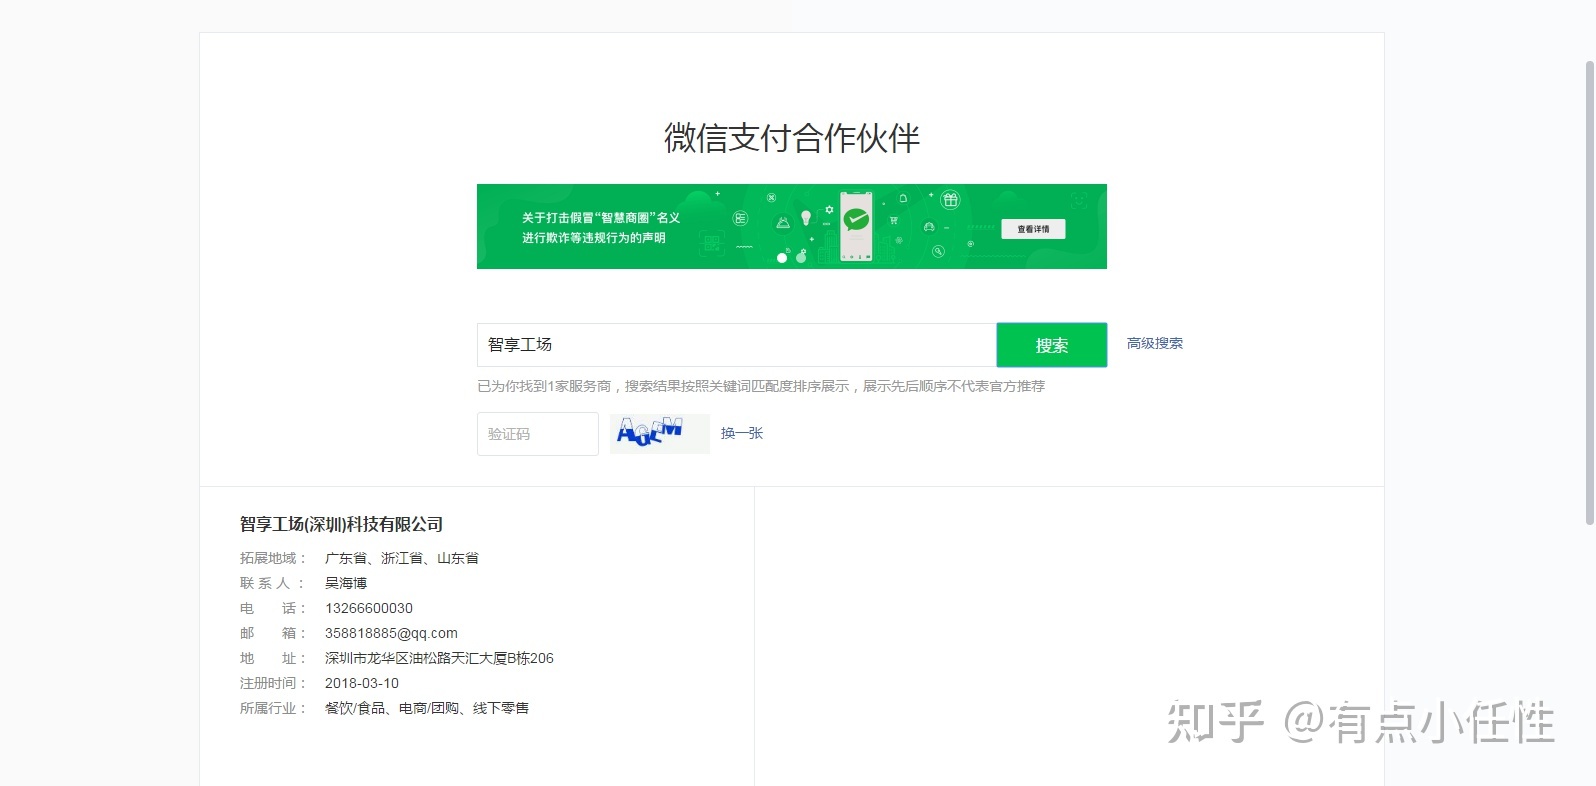The height and width of the screenshot is (786, 1596).
Task: Click the search field containing 智享工场
Action: 736,345
